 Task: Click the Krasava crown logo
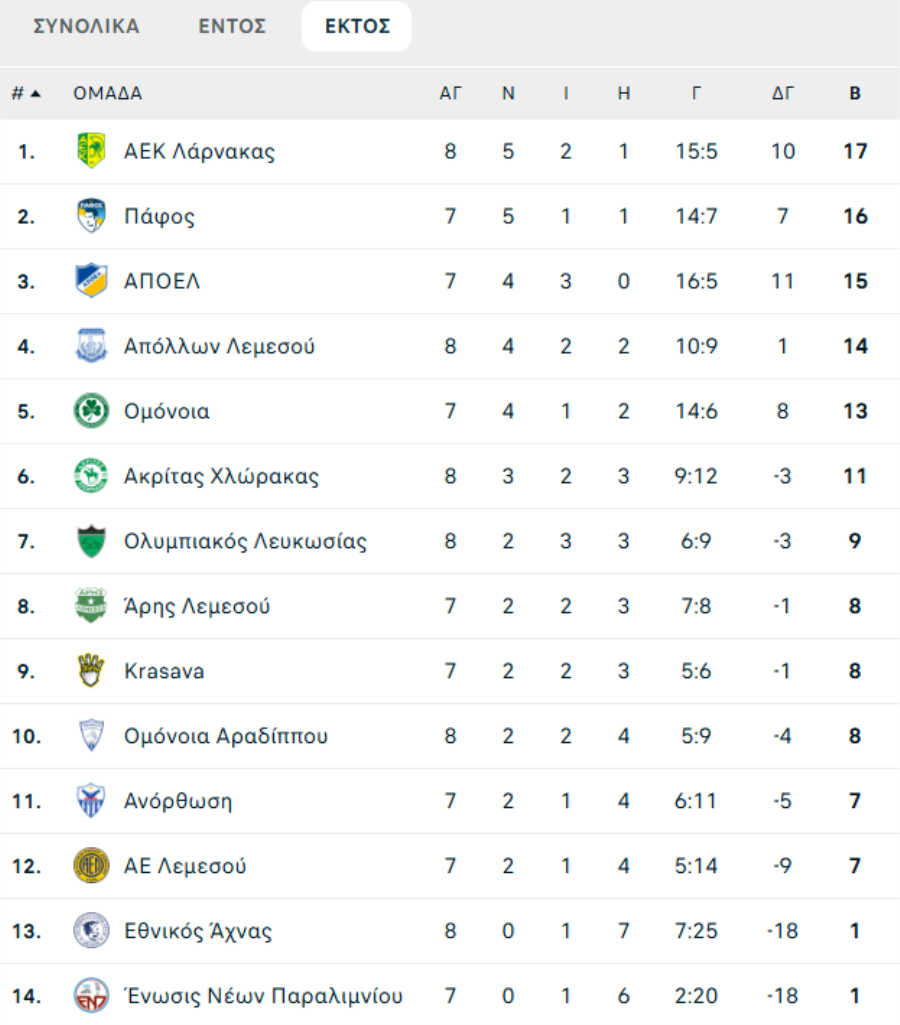[x=91, y=671]
